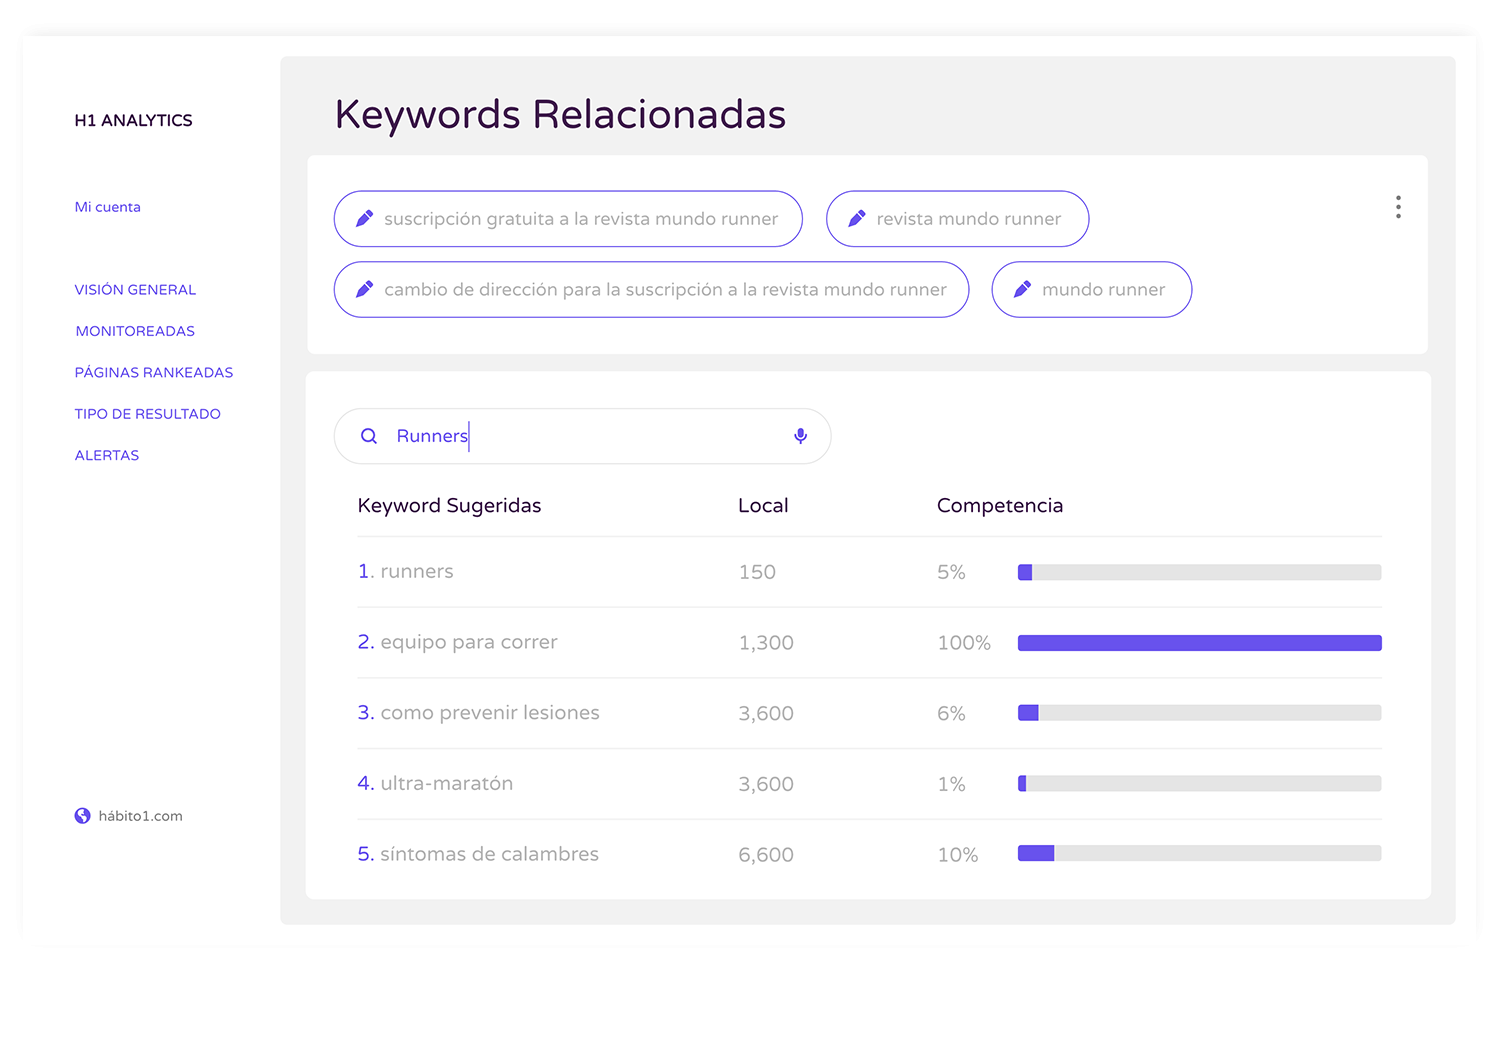Open the Visión General section
This screenshot has height=1040, width=1500.
point(135,290)
